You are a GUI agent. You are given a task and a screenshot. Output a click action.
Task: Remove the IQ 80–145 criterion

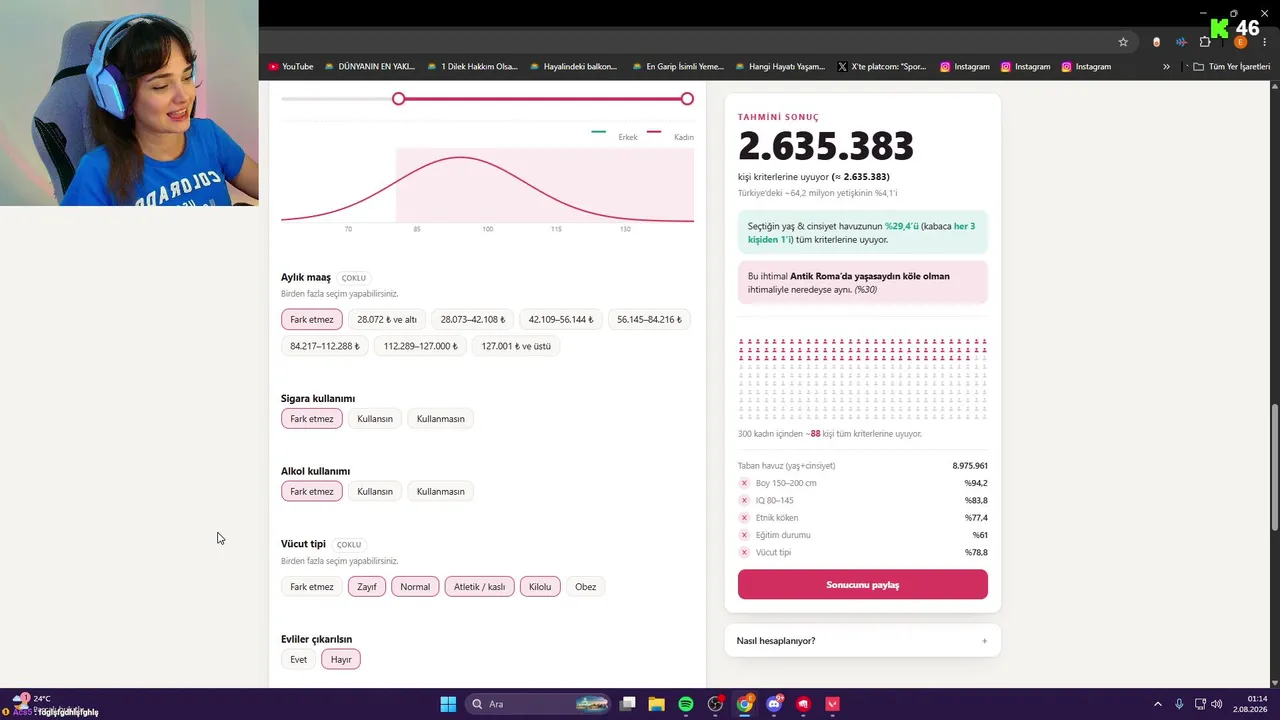point(744,500)
